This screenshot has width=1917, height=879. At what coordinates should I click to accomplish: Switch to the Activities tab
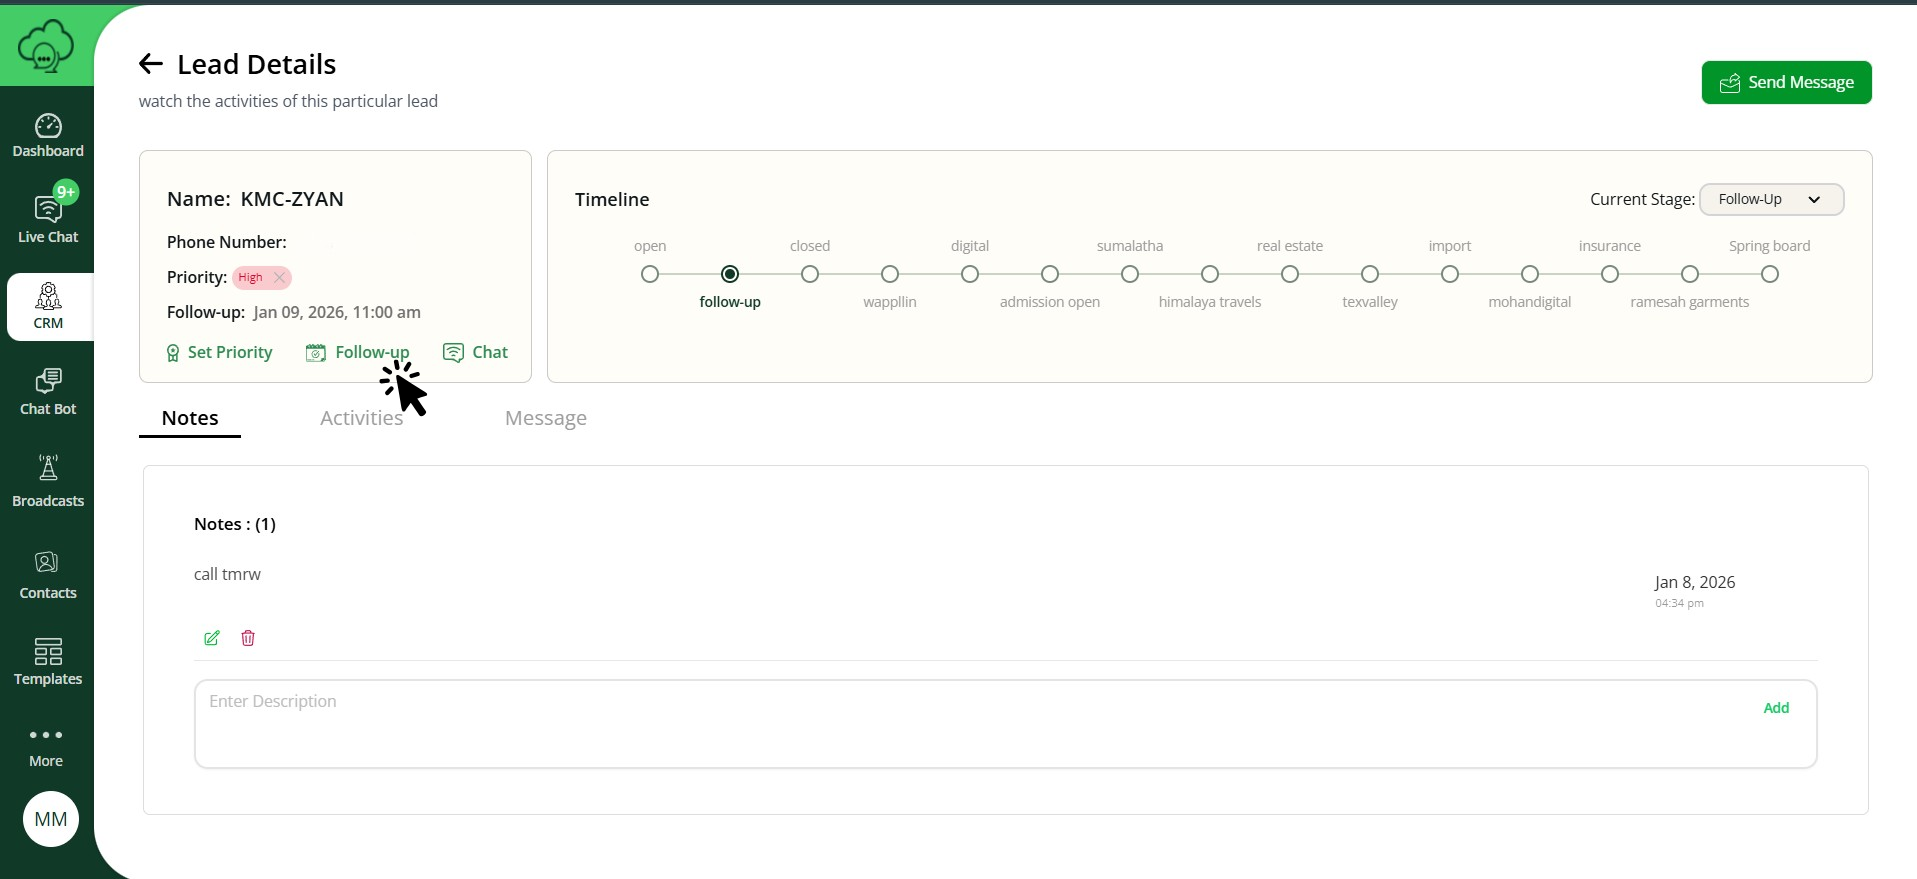point(361,418)
